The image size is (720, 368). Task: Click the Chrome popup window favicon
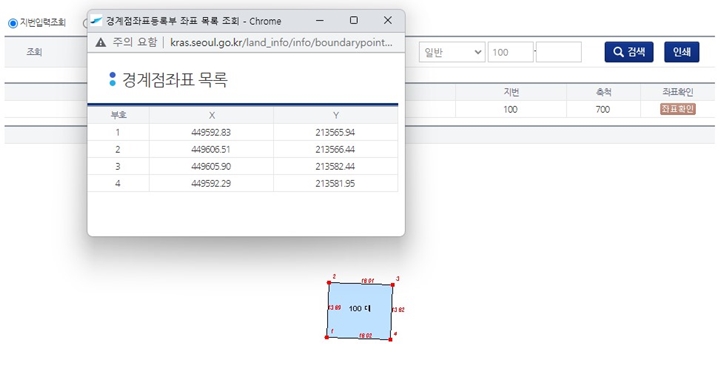[96, 21]
